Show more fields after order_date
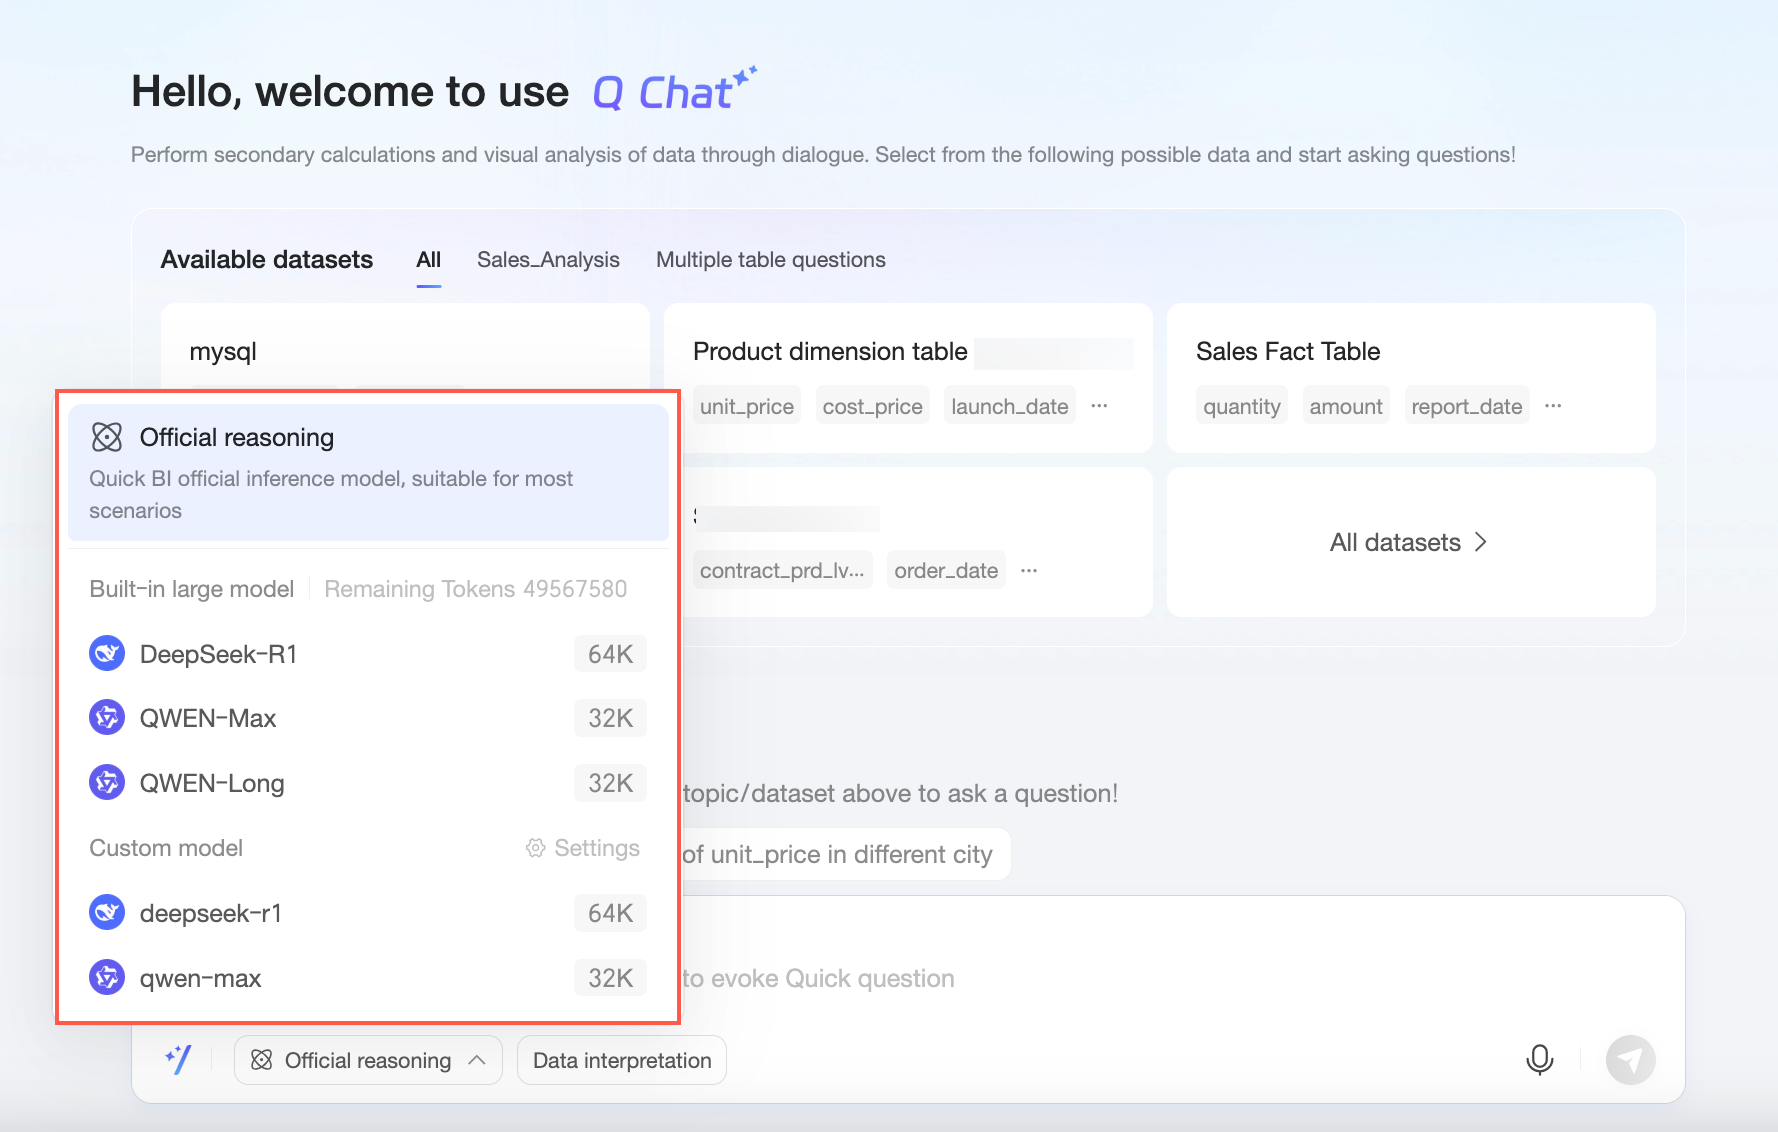The width and height of the screenshot is (1778, 1132). pos(1029,570)
